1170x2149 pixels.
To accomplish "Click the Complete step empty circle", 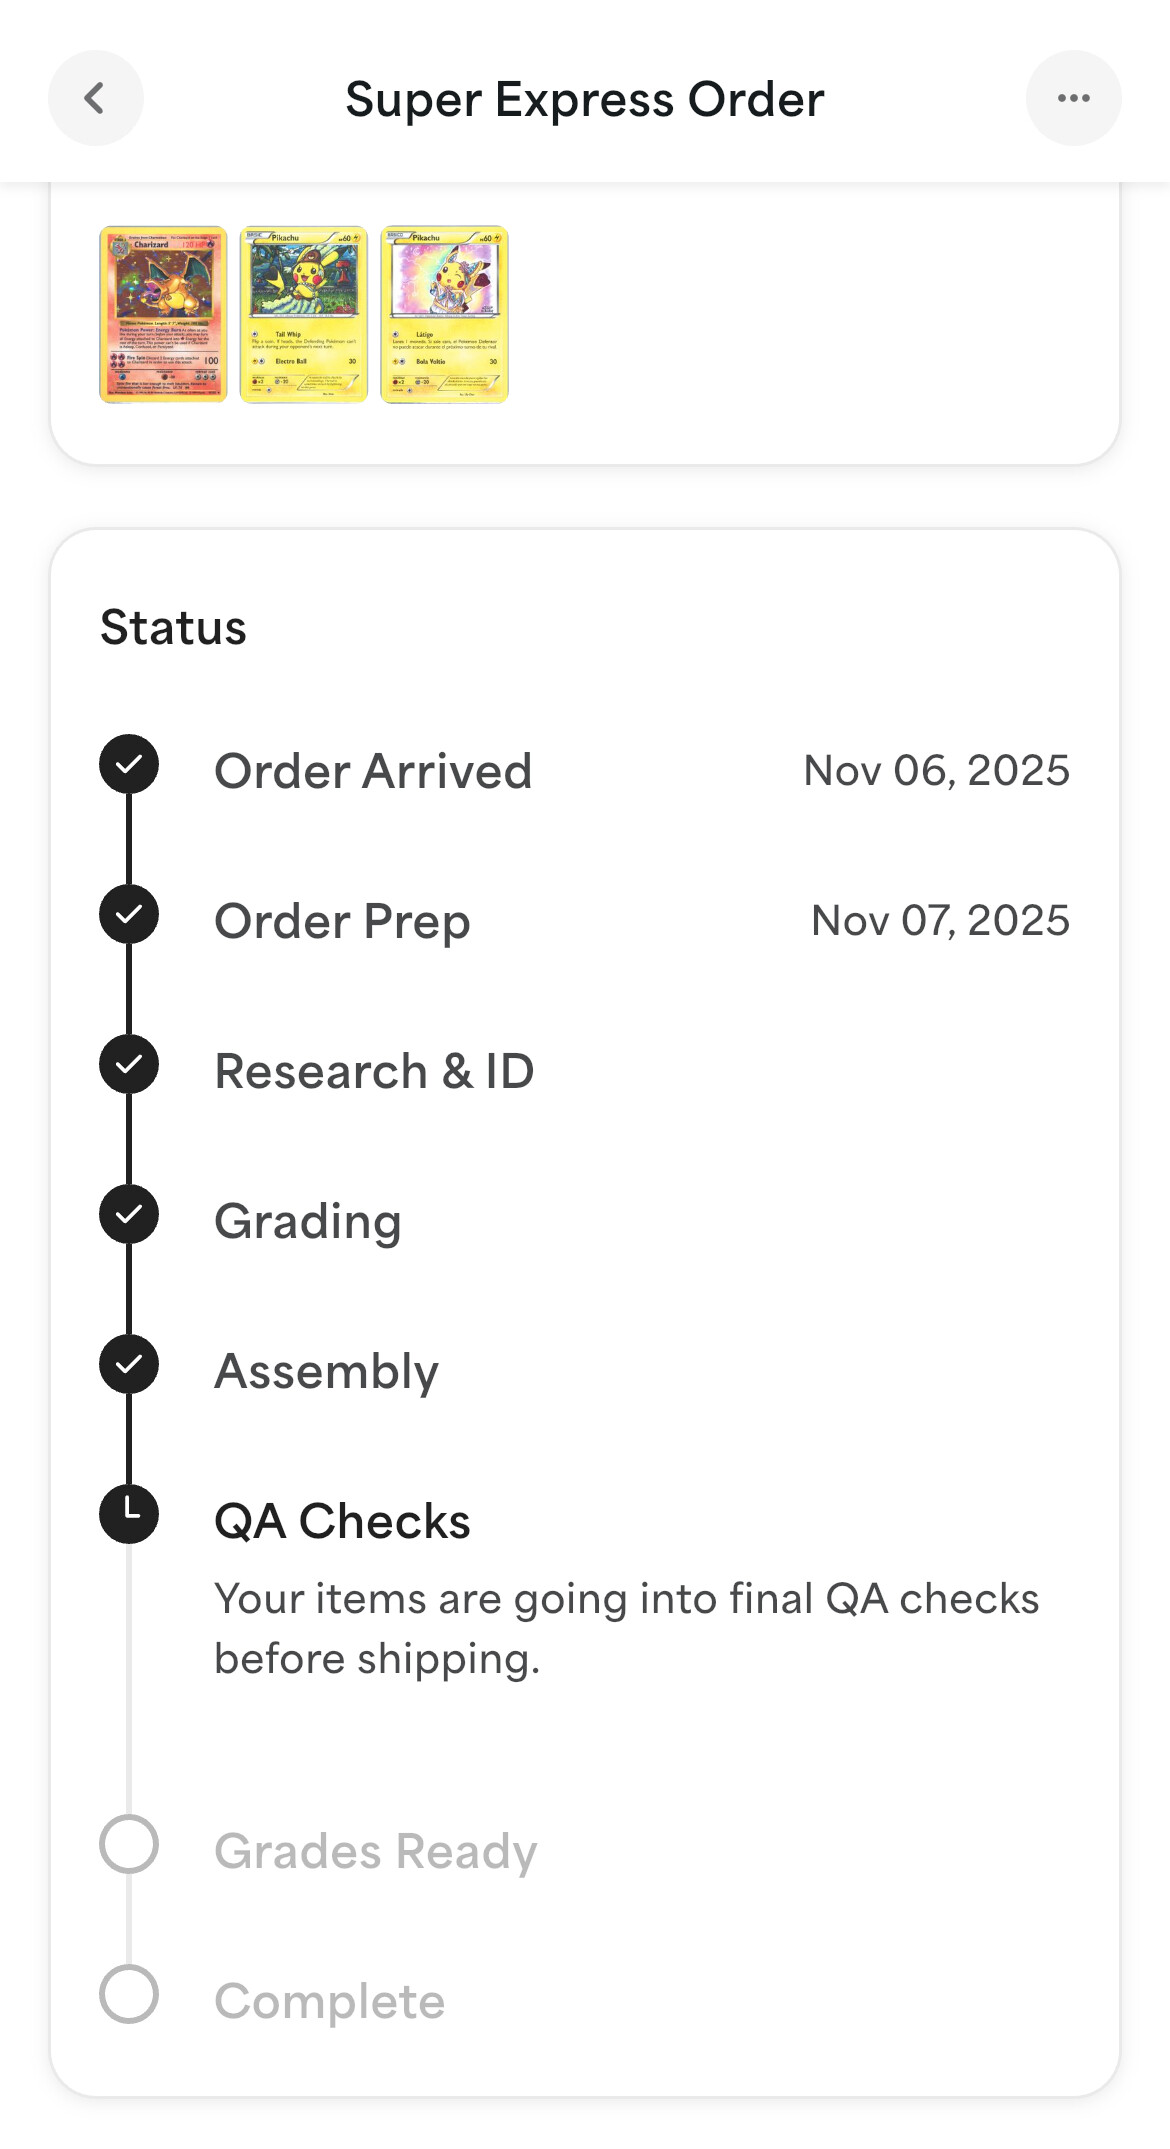I will click(x=129, y=1995).
